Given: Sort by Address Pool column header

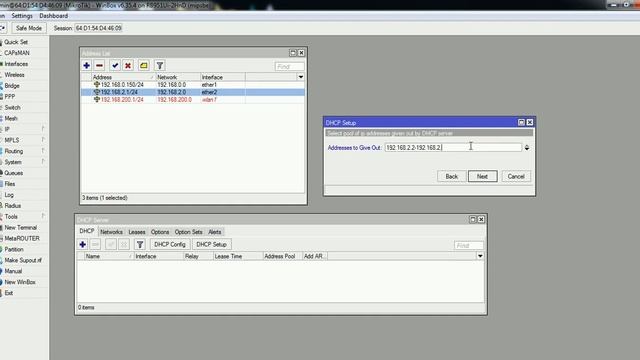Looking at the screenshot, I should pyautogui.click(x=282, y=256).
